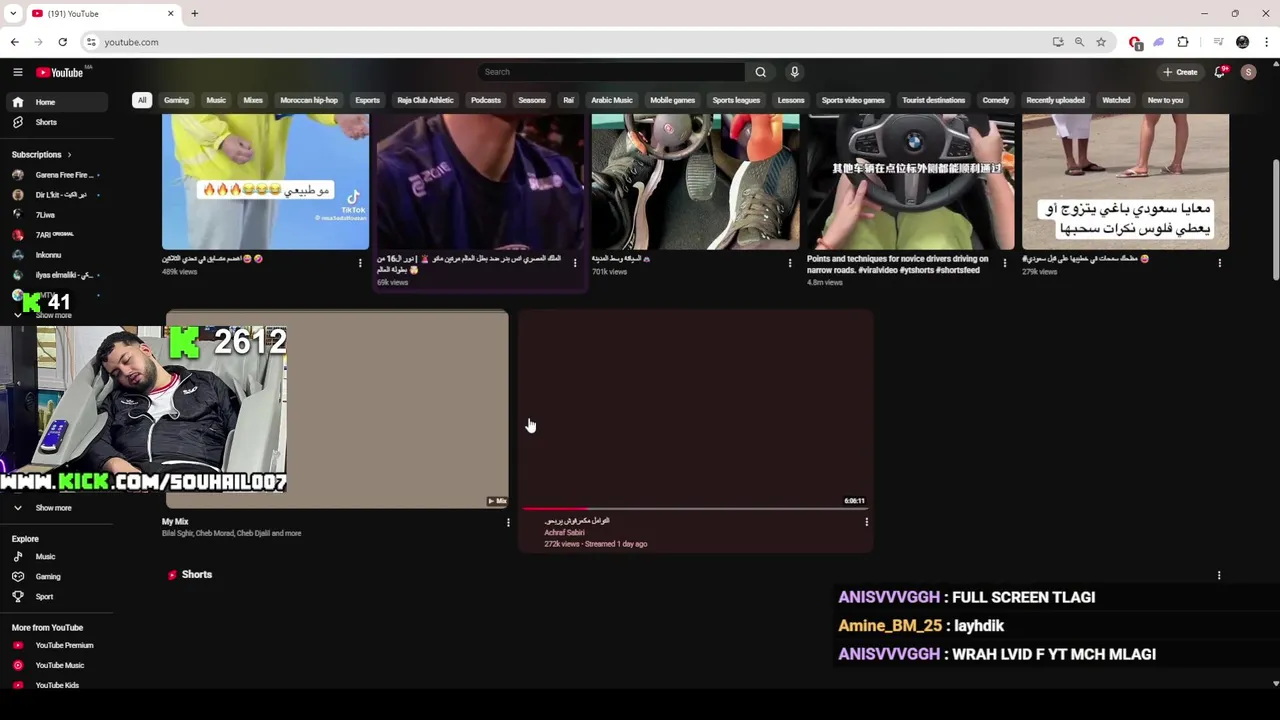This screenshot has height=720, width=1280.
Task: Open Sport under Explore
Action: 58,597
